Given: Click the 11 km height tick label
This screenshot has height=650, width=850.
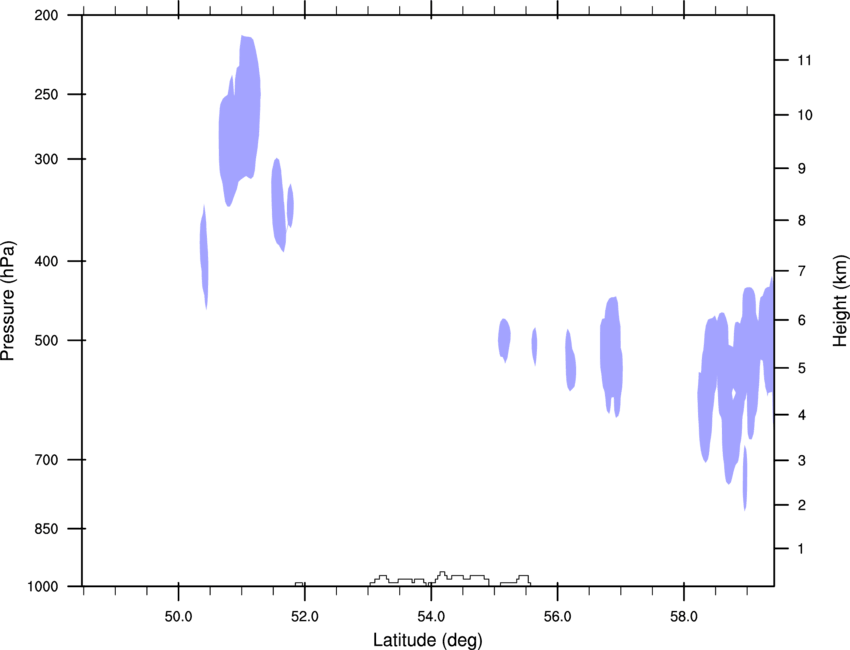Looking at the screenshot, I should tap(804, 60).
